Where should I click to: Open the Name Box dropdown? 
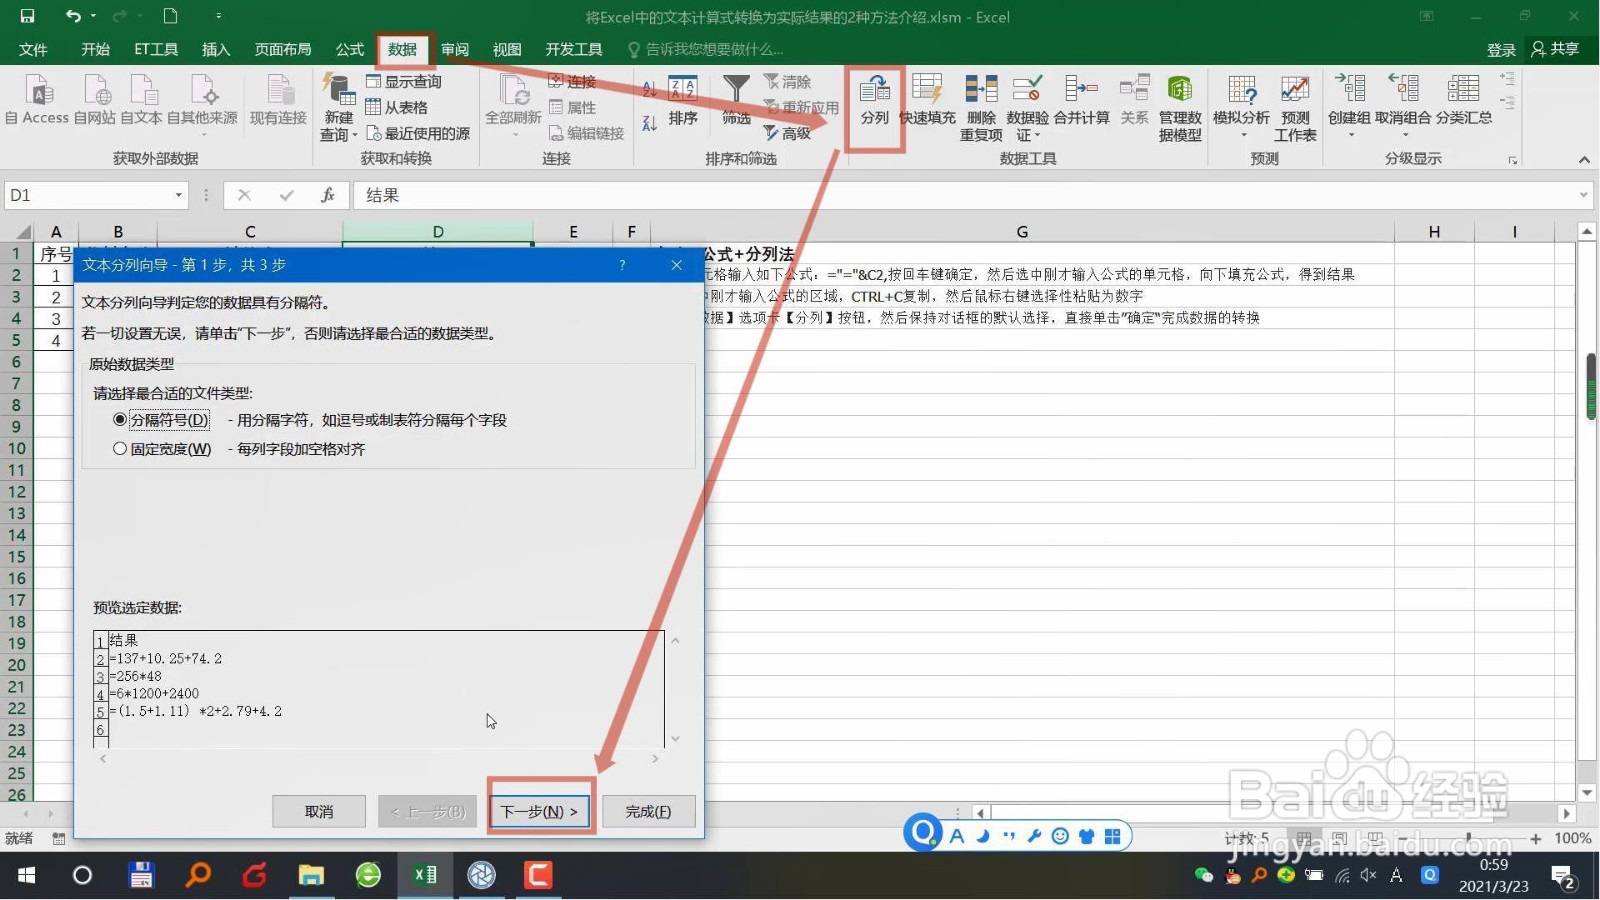178,194
